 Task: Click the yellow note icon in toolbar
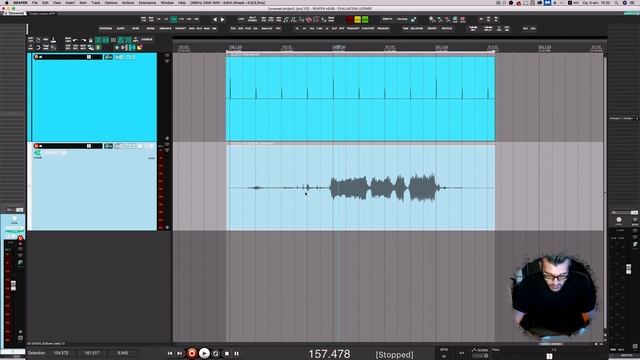pyautogui.click(x=140, y=48)
